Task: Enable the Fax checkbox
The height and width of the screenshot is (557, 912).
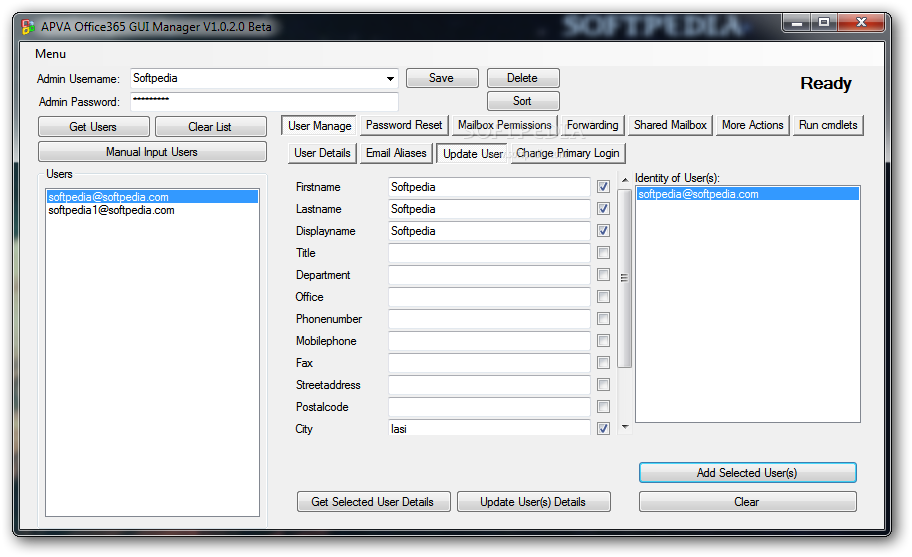Action: coord(603,363)
